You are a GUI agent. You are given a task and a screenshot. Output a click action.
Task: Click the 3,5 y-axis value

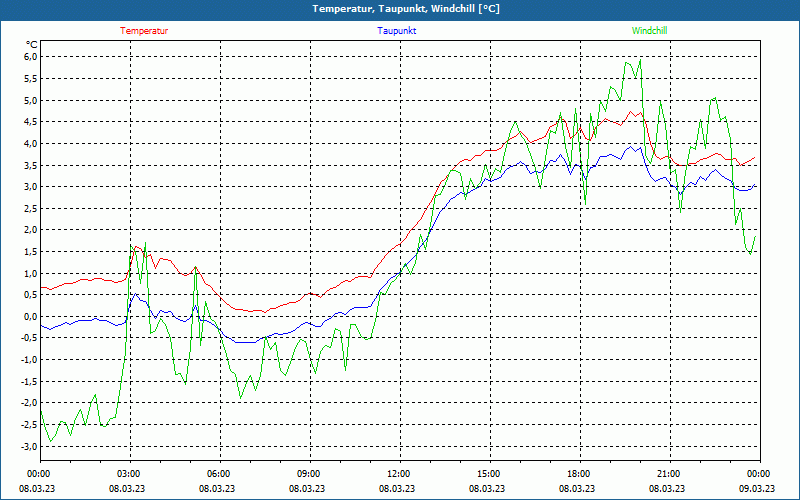[x=31, y=165]
